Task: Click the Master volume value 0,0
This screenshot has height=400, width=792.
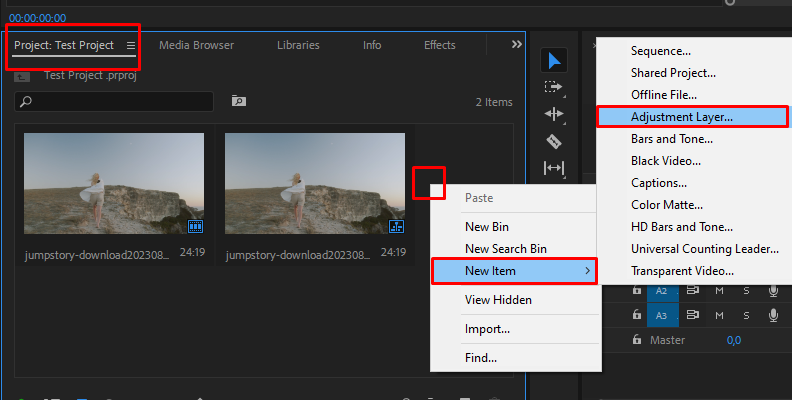Action: coord(733,341)
